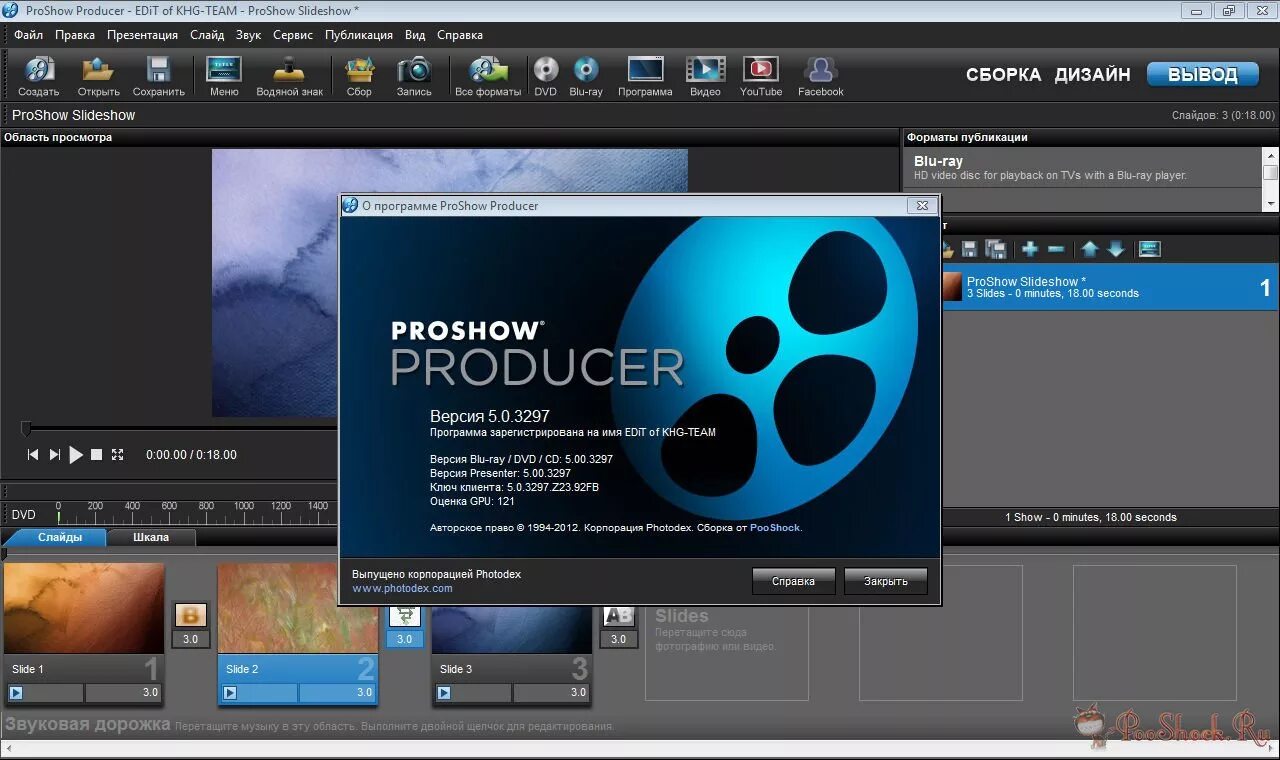Open the Правка menu
Screen dimensions: 1280x760
tap(75, 35)
